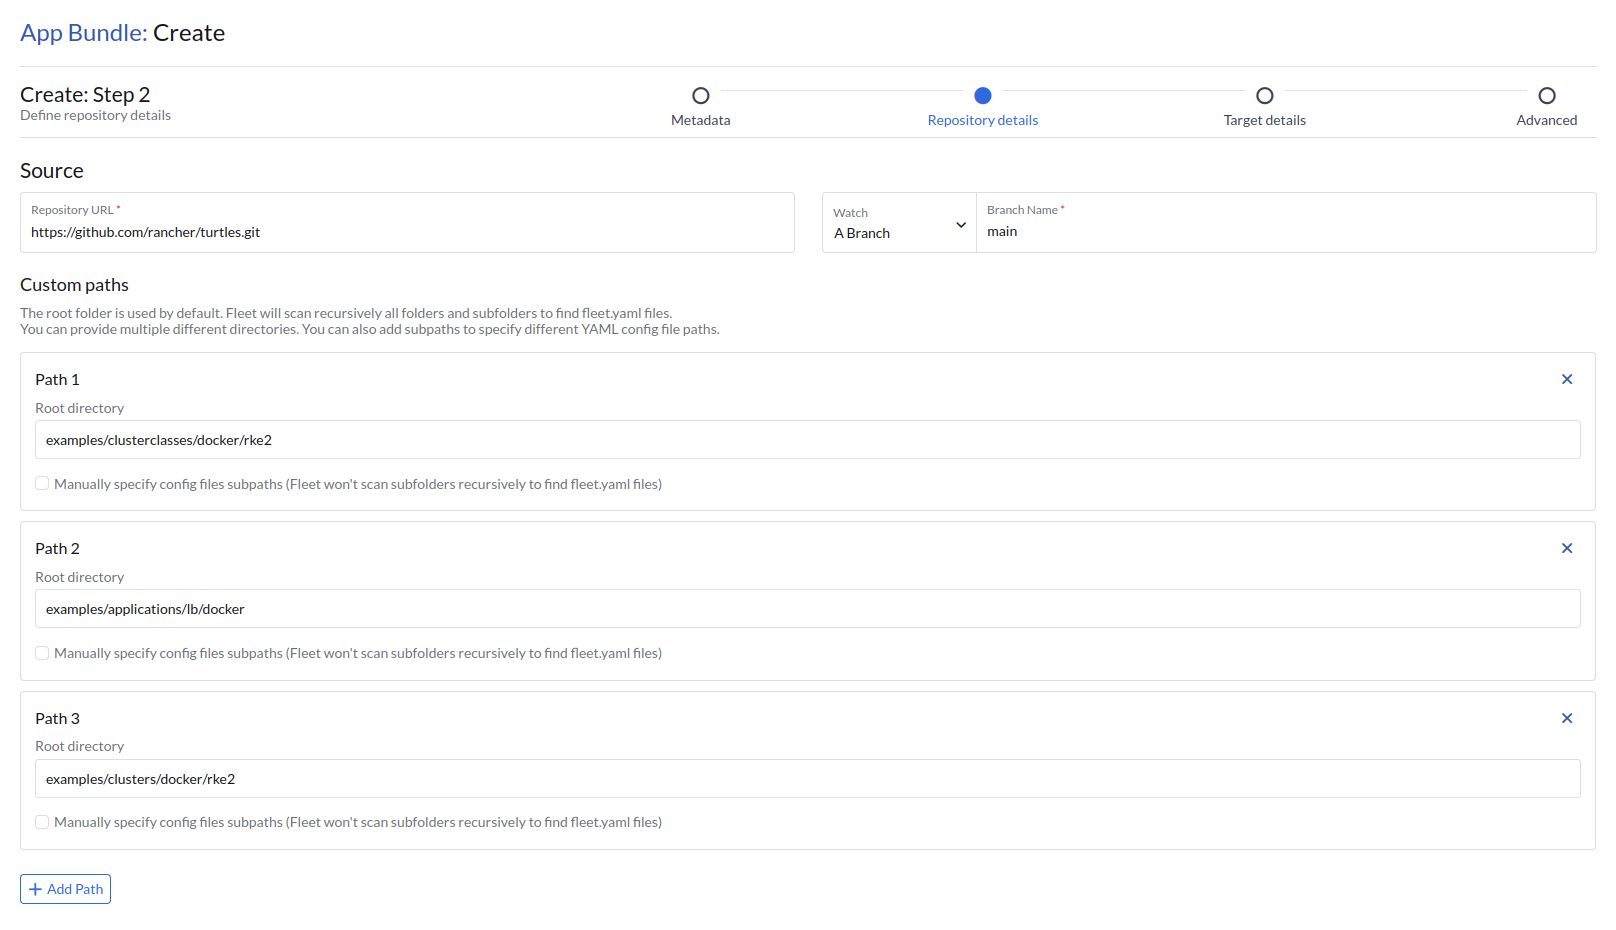This screenshot has width=1616, height=930.
Task: Click the Repository details step circle
Action: 983,96
